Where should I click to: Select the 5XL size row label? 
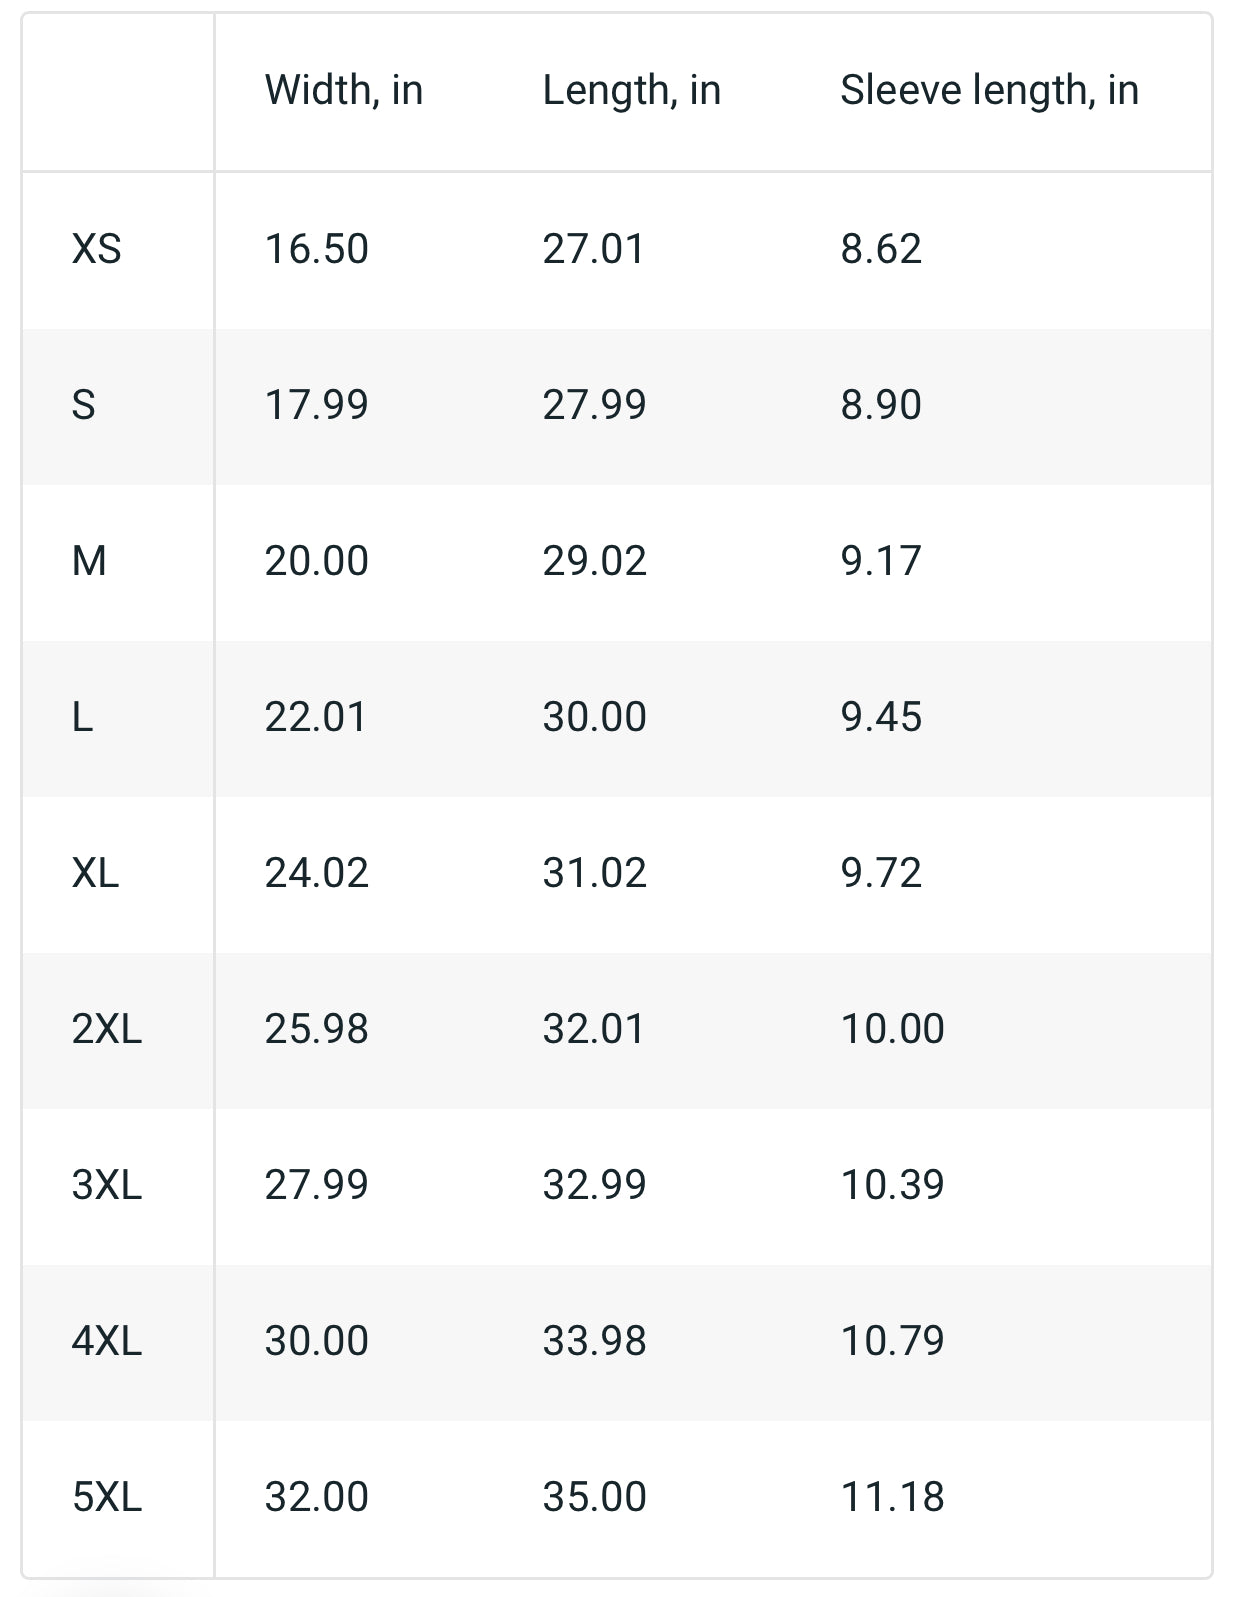coord(107,1497)
